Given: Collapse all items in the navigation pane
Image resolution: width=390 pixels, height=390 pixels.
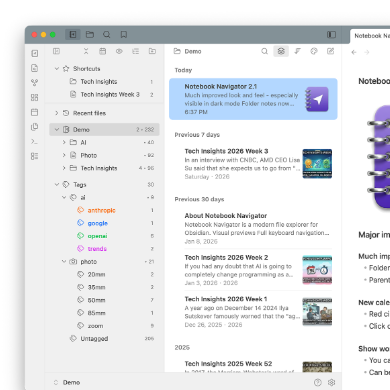Looking at the screenshot, I should point(86,51).
